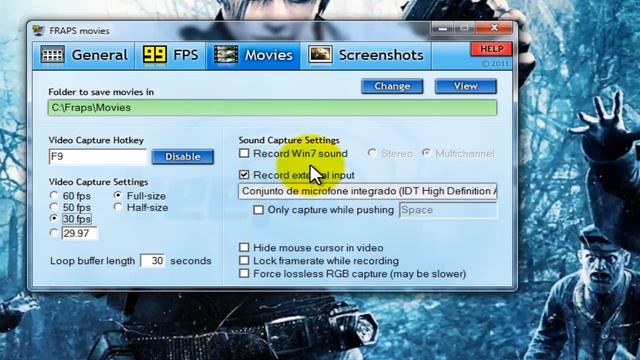Uncheck Record external input
The width and height of the screenshot is (640, 360).
(244, 175)
